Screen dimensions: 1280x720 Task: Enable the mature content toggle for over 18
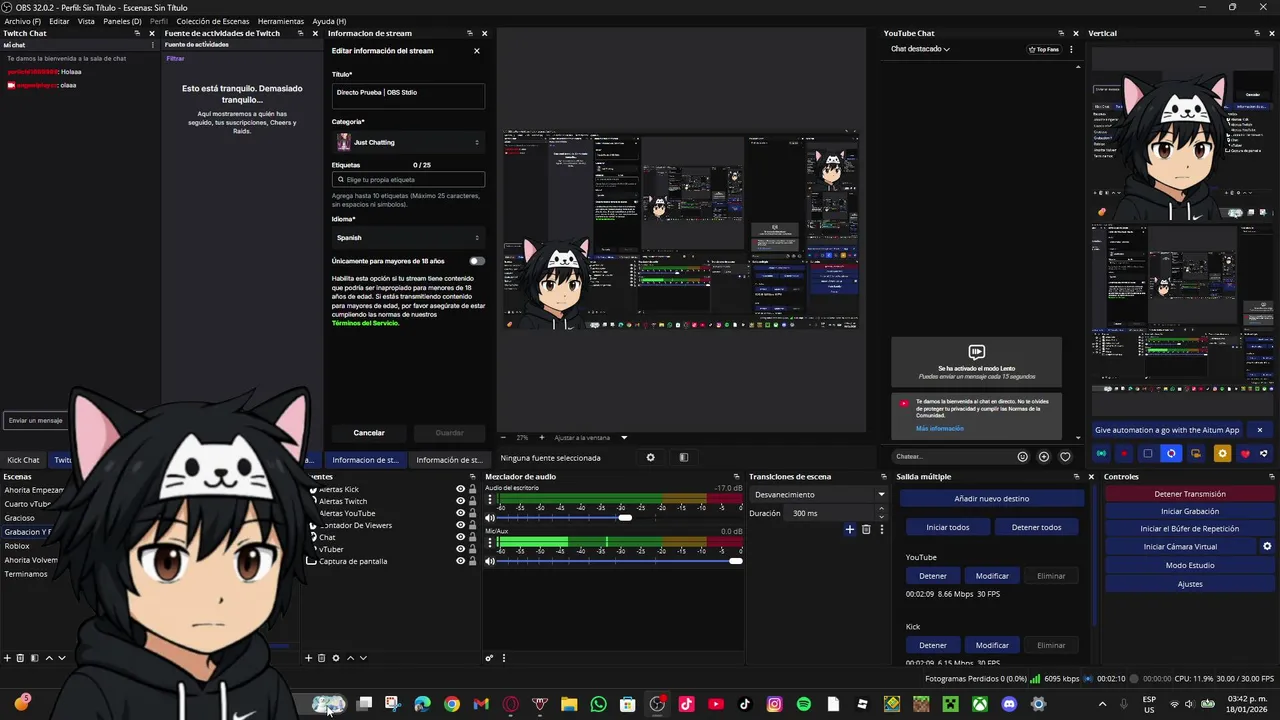[477, 261]
